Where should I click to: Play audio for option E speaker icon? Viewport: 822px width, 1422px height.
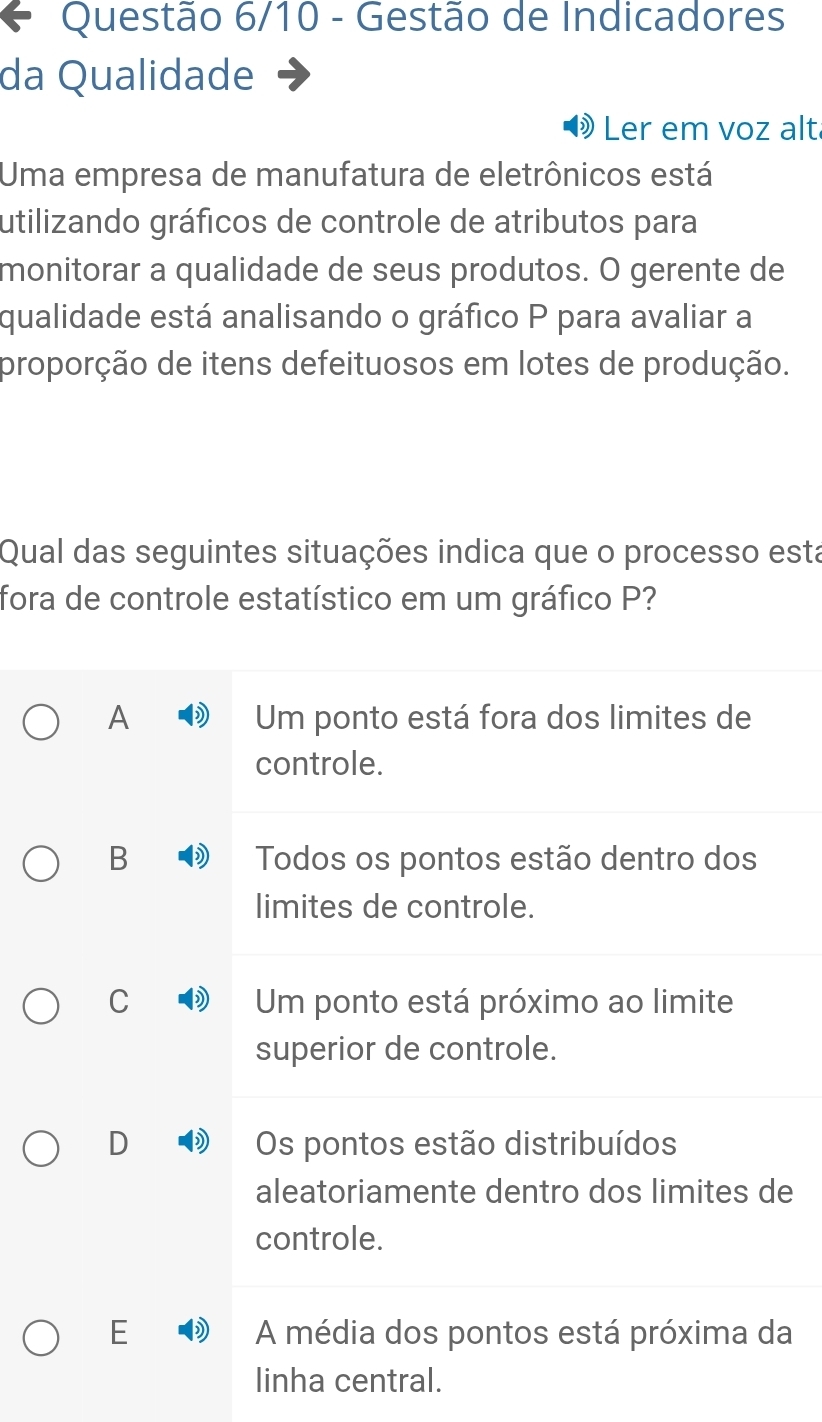point(193,1333)
